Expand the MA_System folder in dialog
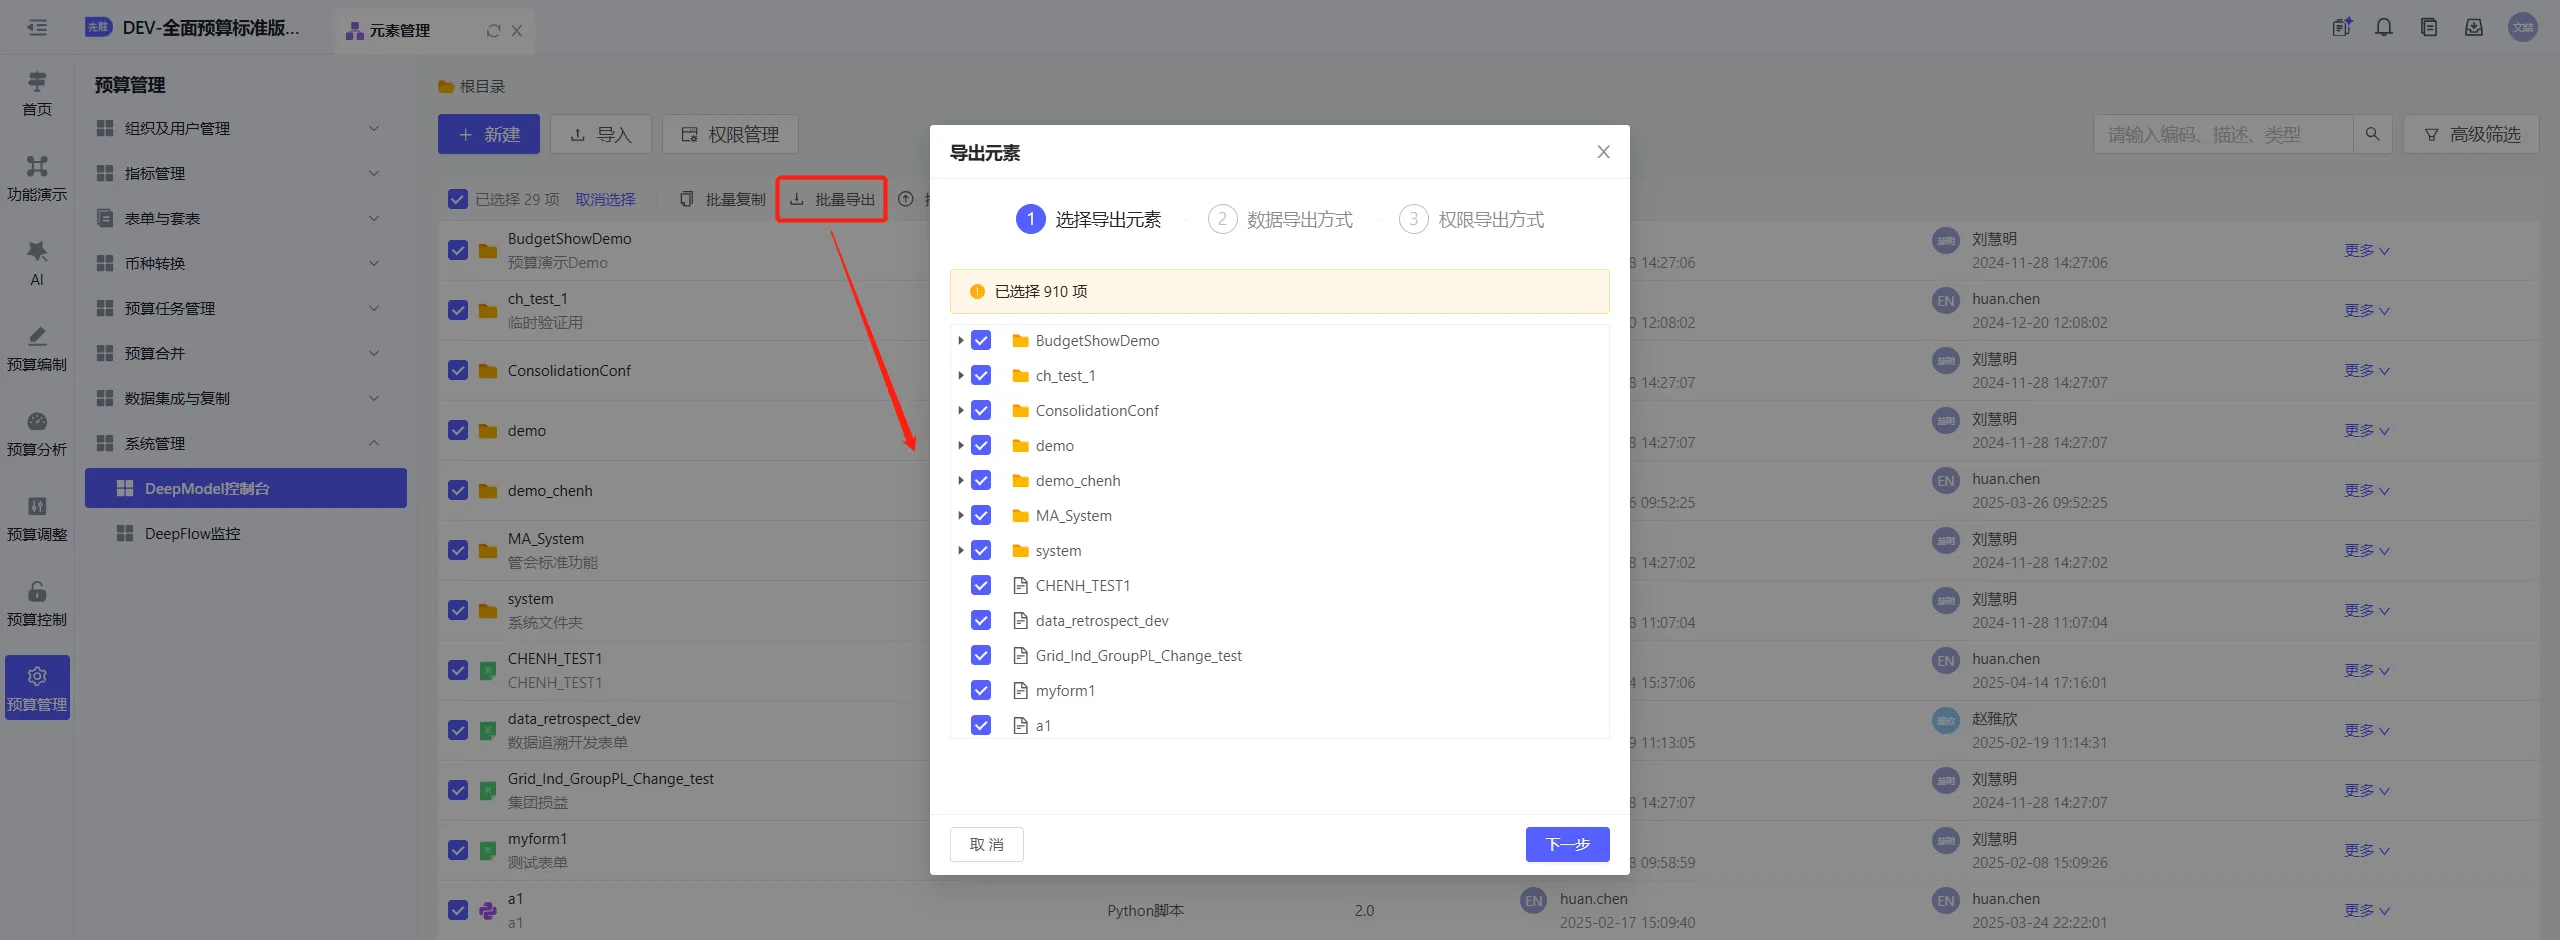This screenshot has width=2560, height=940. click(x=961, y=516)
